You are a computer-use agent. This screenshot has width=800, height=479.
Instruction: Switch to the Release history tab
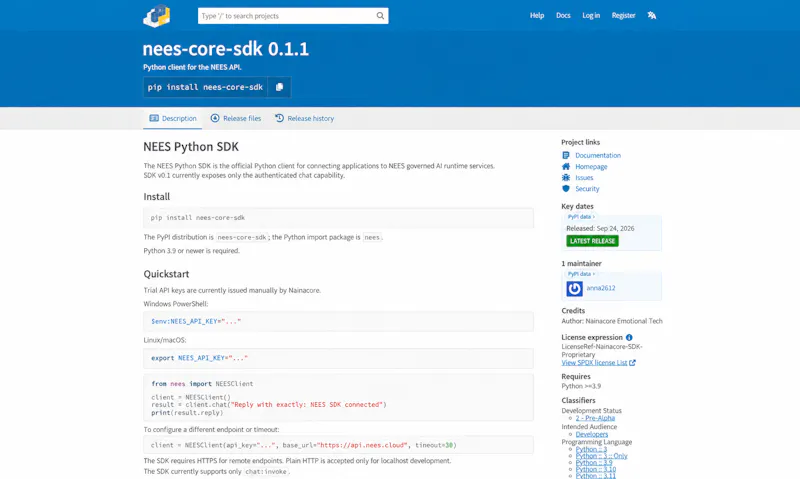pos(305,118)
